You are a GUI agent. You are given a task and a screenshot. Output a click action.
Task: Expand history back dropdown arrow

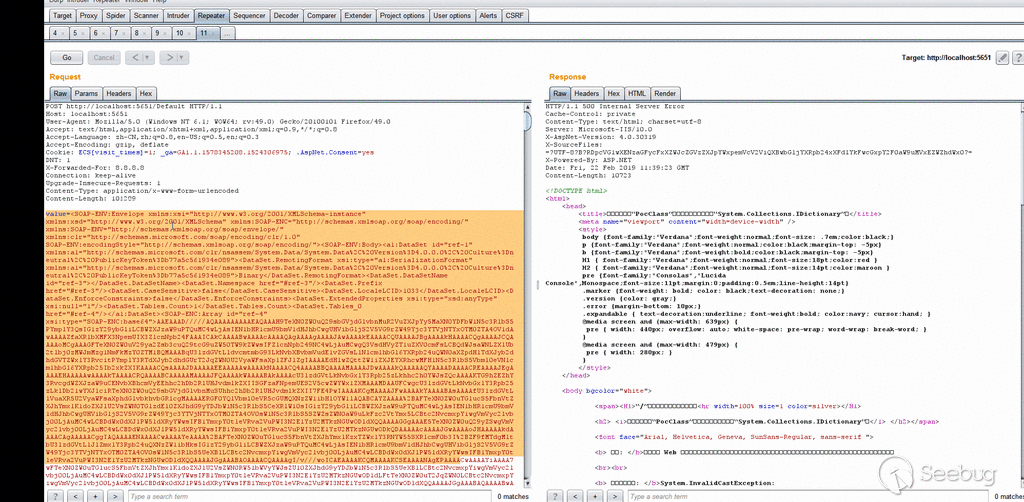coord(149,58)
